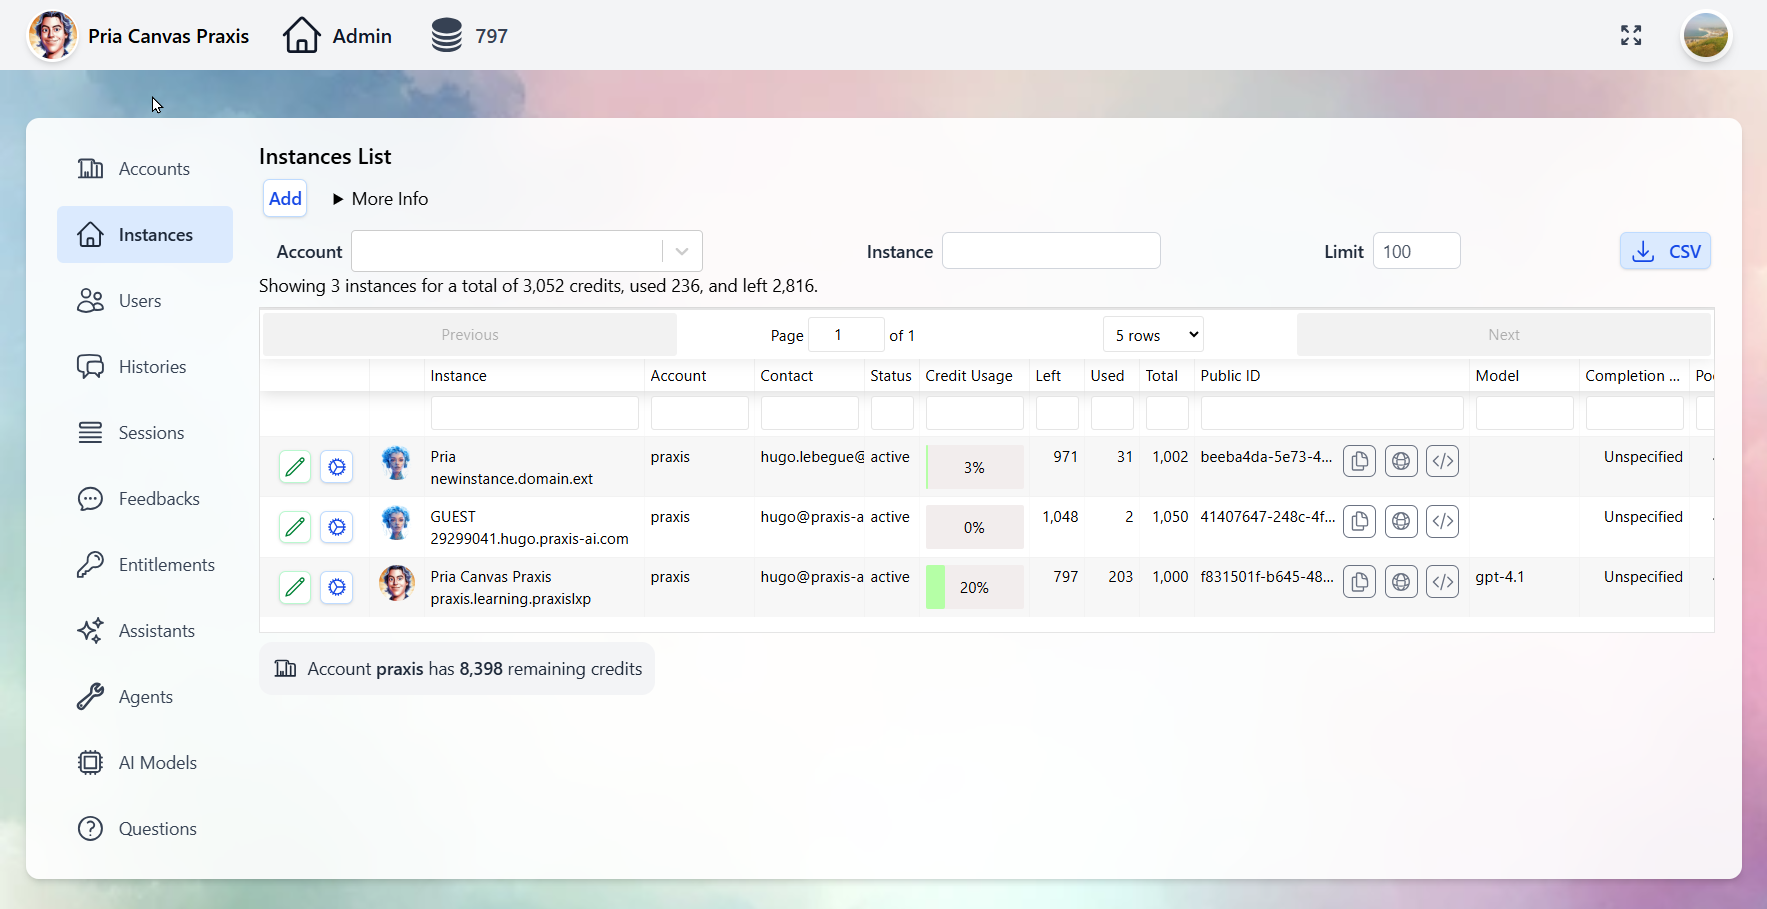Click praxis account remaining credits notice
Screen dimensions: 1767x909
[457, 669]
